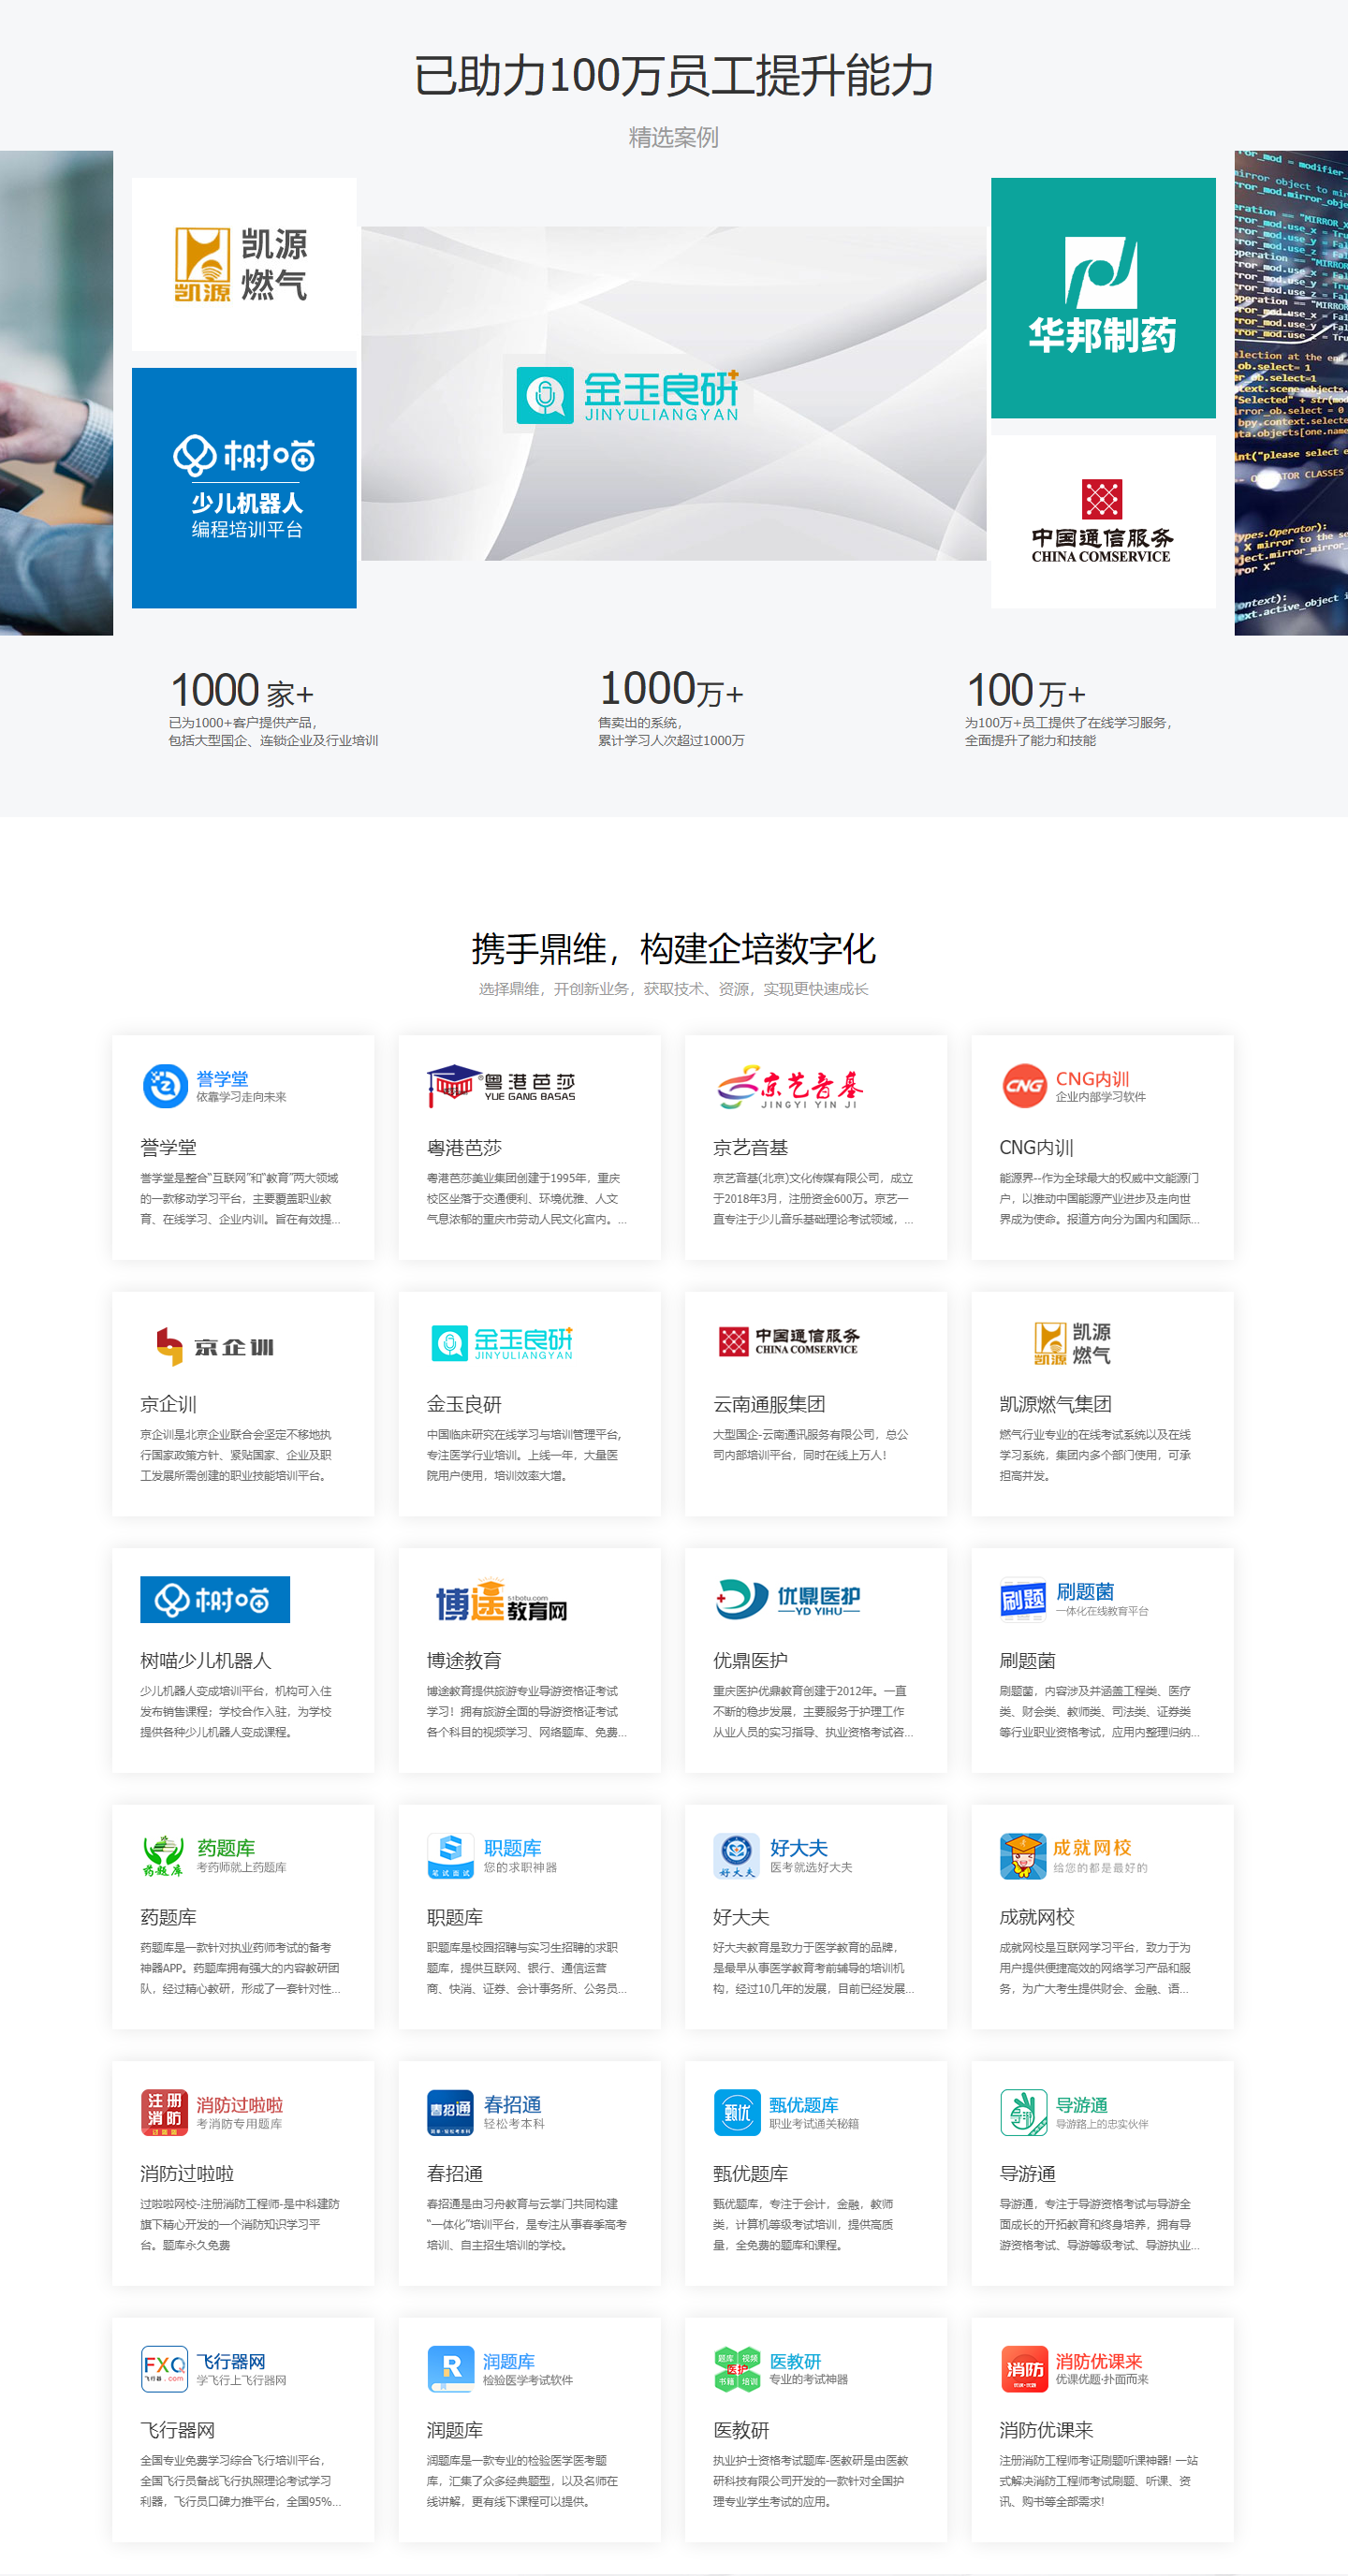The image size is (1348, 2576).
Task: Open the 京企训 card title
Action: 168,1404
